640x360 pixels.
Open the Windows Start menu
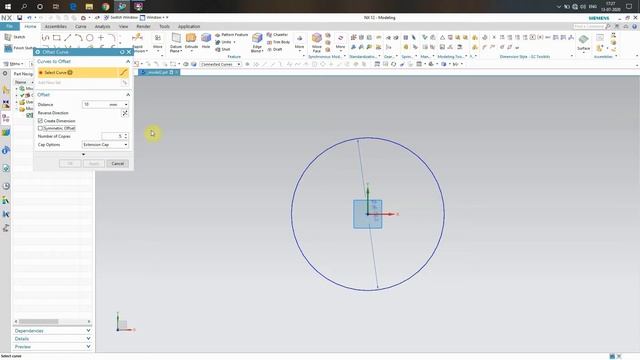click(x=8, y=7)
